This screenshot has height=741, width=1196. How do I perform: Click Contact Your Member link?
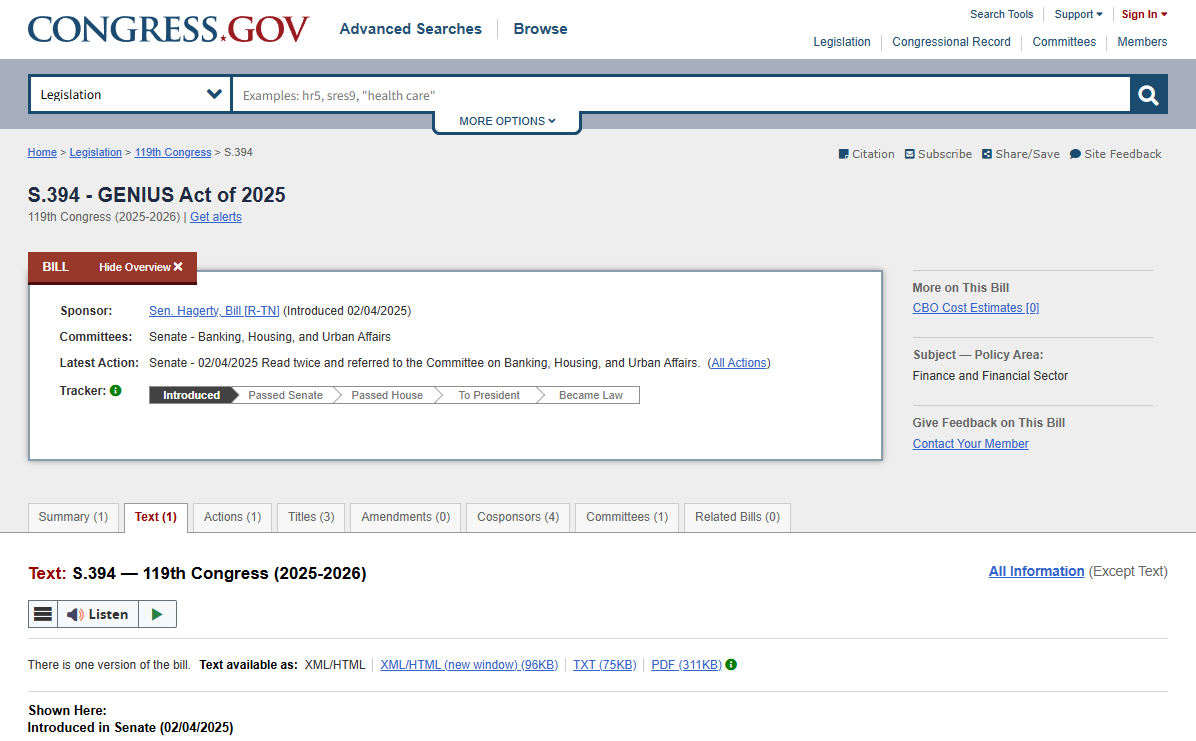[970, 444]
